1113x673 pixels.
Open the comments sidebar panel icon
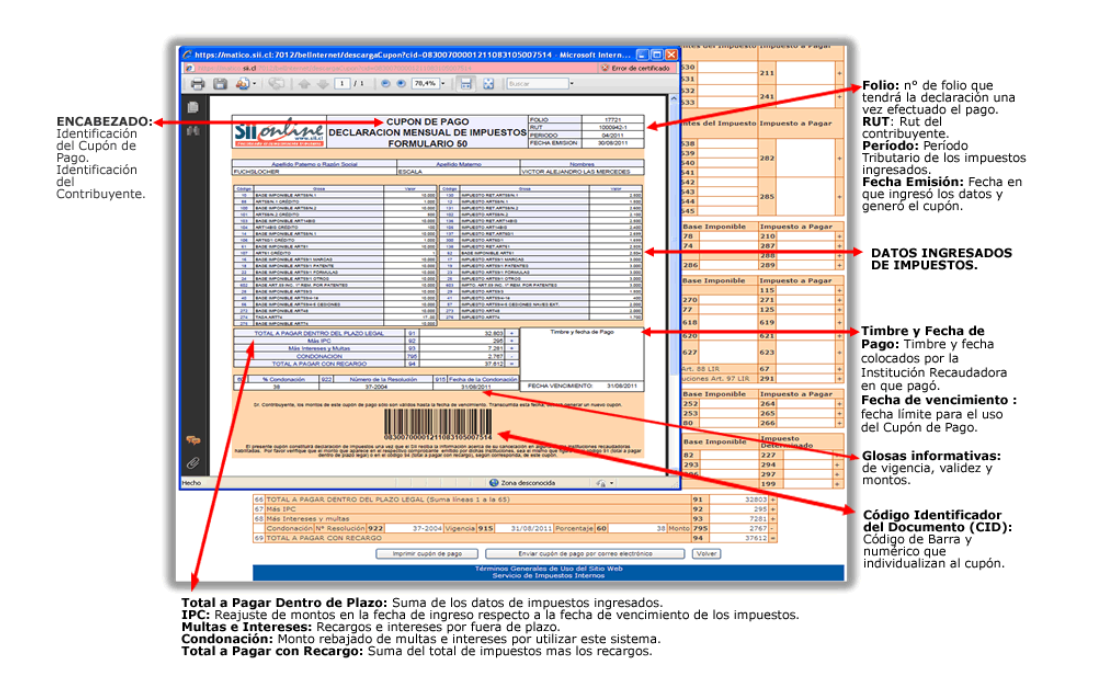point(192,440)
